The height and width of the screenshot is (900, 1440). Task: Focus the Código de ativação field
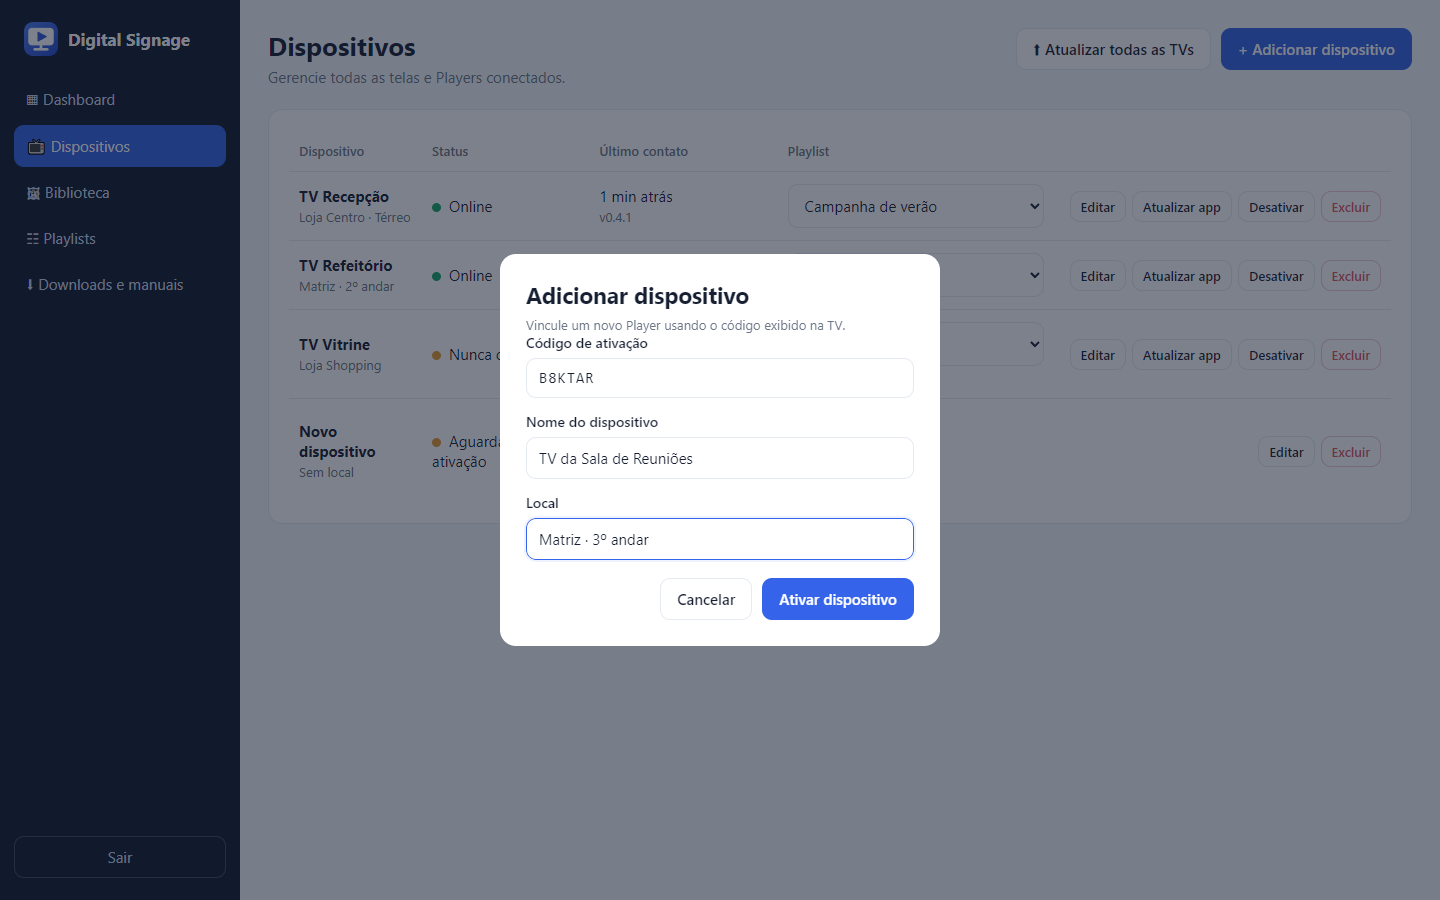(x=720, y=378)
